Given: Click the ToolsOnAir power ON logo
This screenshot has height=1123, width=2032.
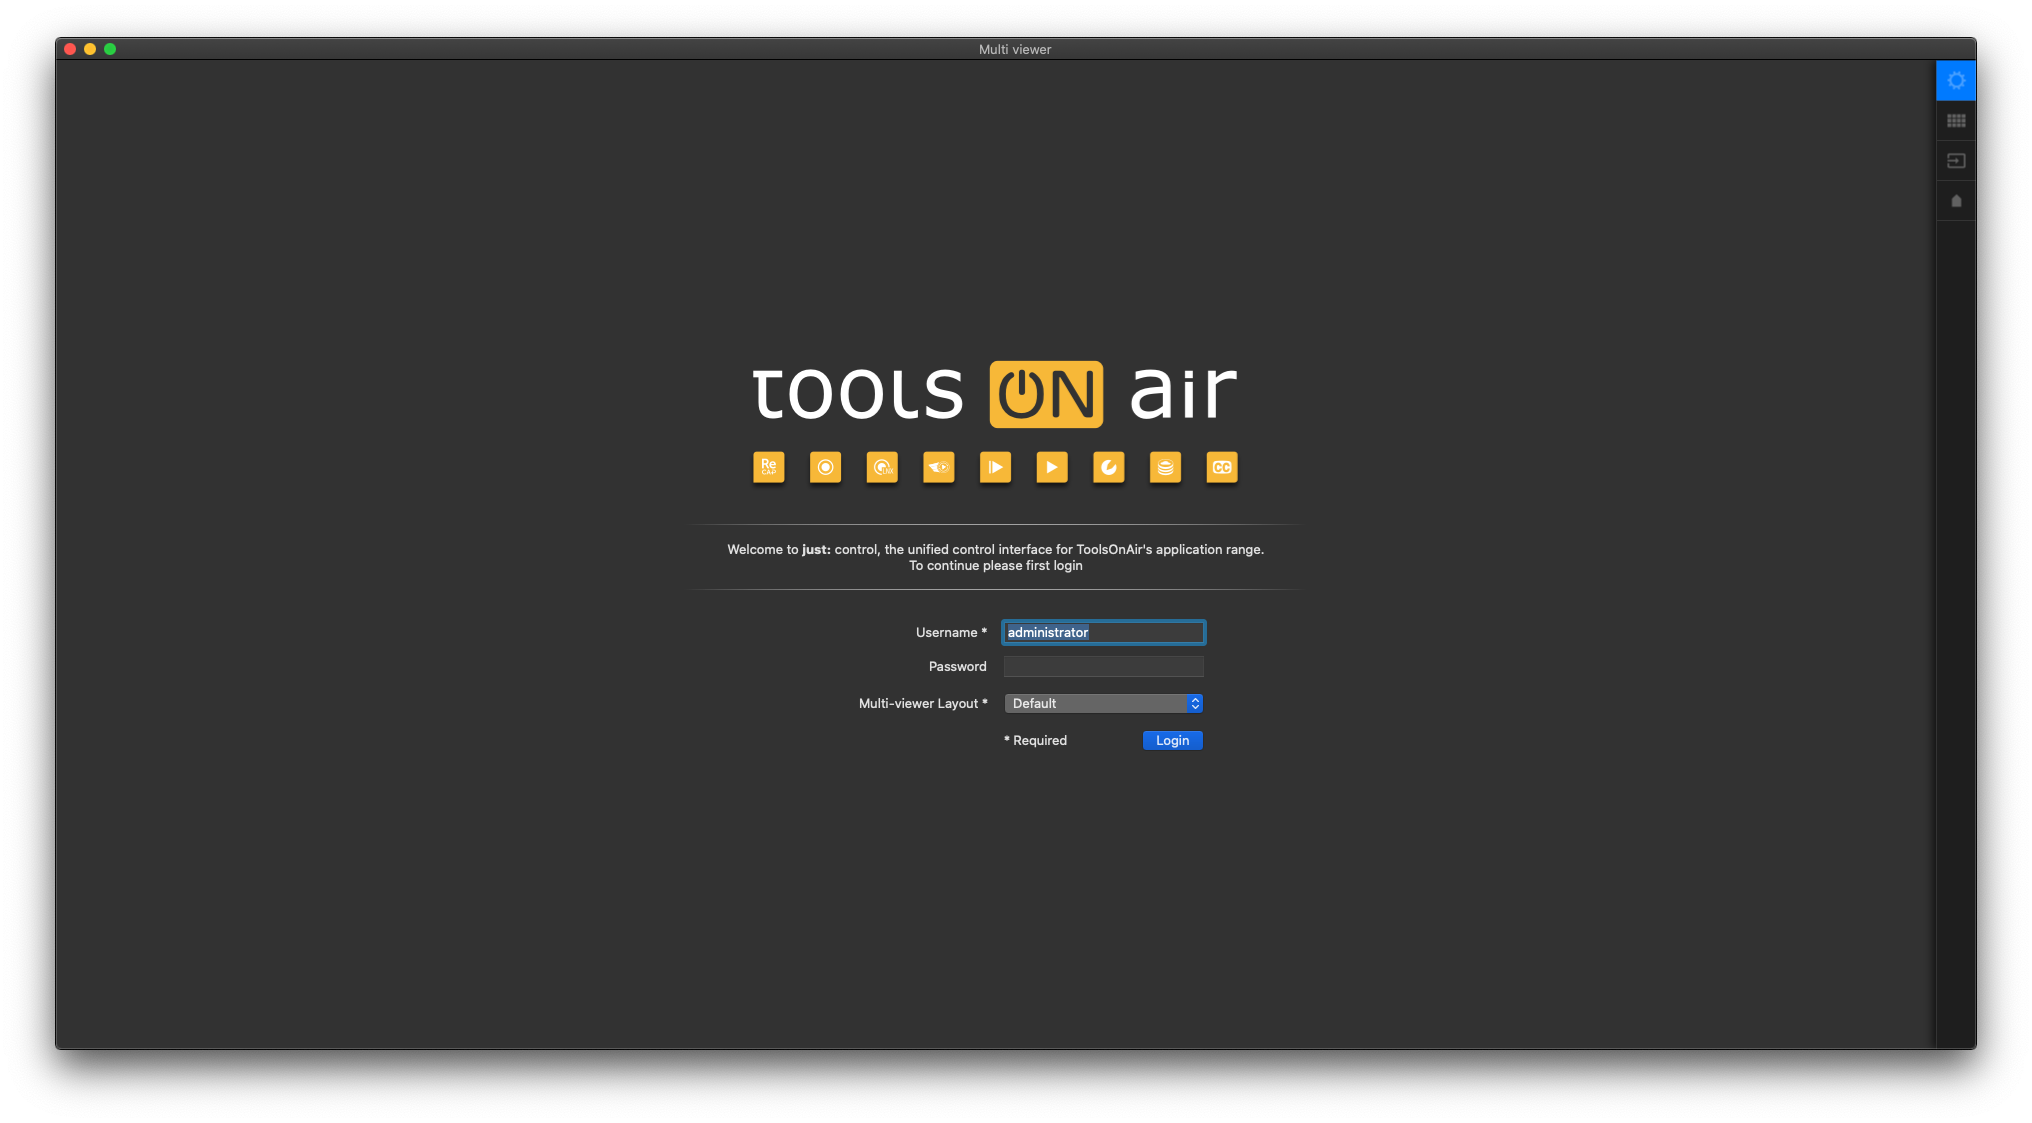Looking at the screenshot, I should [x=1046, y=394].
